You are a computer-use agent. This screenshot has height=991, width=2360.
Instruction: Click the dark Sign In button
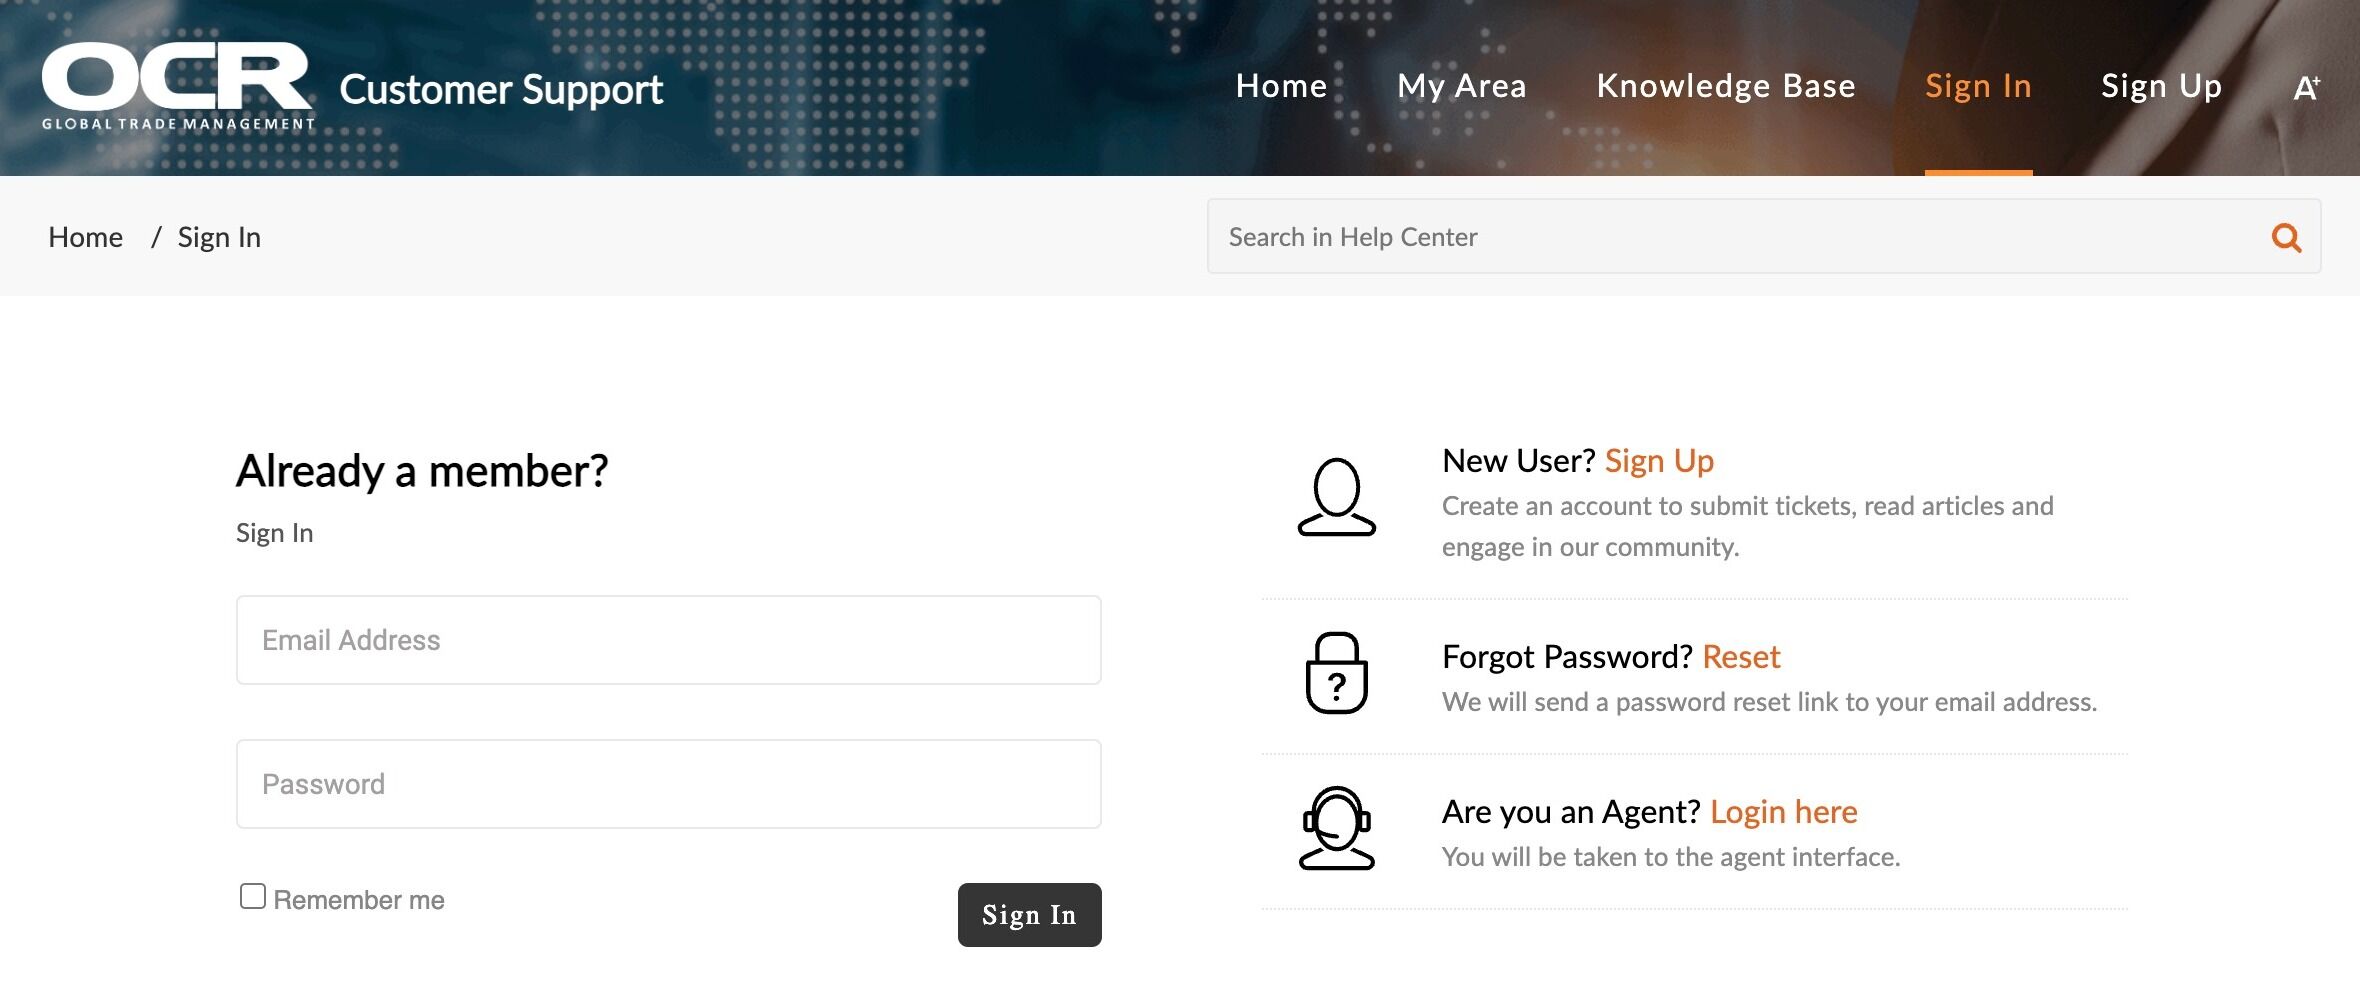pyautogui.click(x=1029, y=915)
